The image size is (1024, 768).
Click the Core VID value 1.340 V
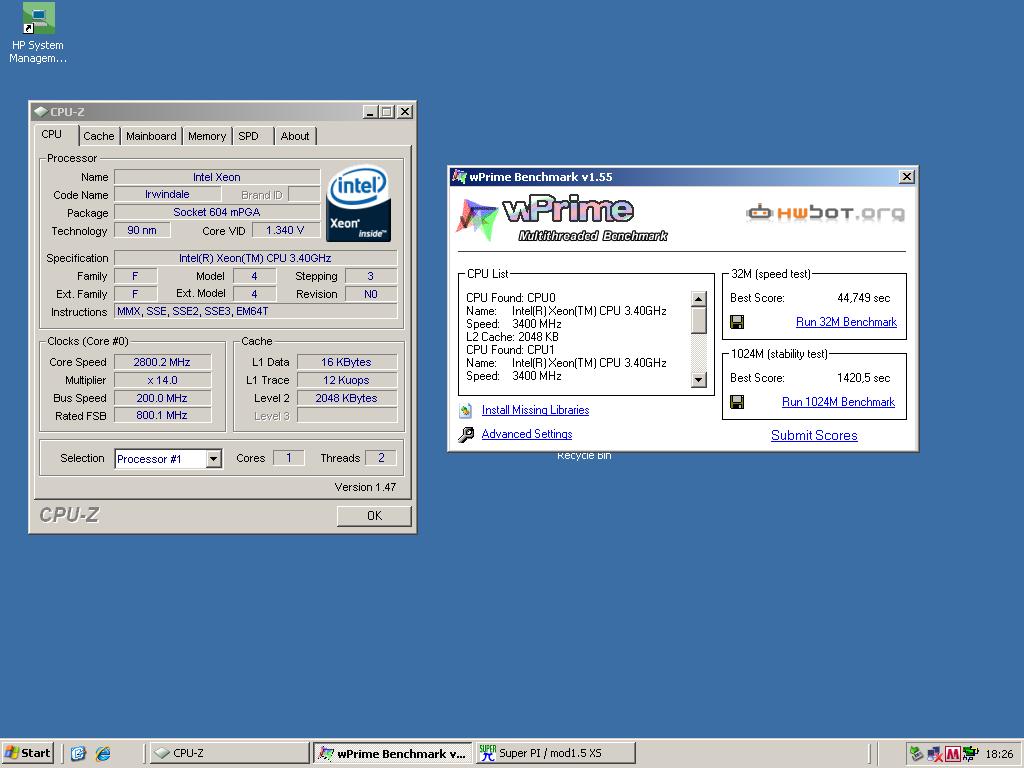click(x=285, y=230)
